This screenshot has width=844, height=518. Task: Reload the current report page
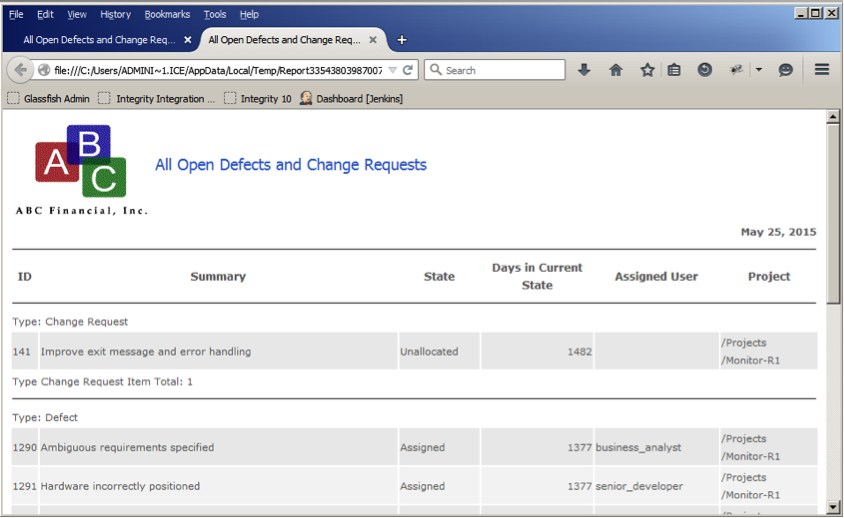408,70
